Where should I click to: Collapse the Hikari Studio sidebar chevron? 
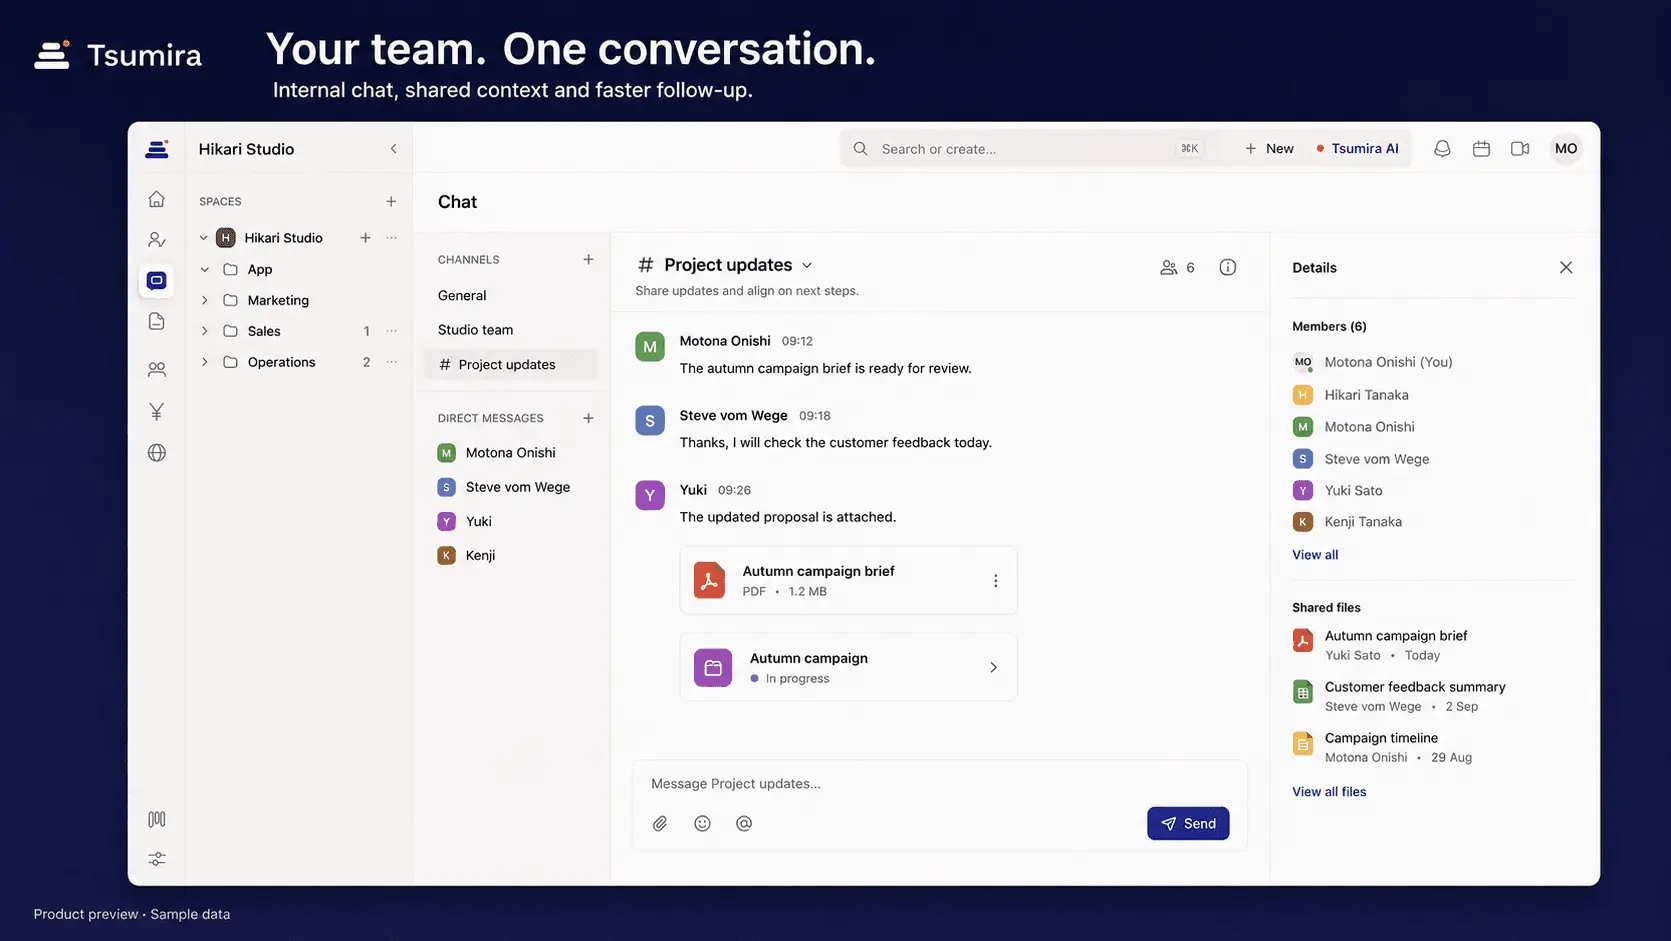click(393, 149)
